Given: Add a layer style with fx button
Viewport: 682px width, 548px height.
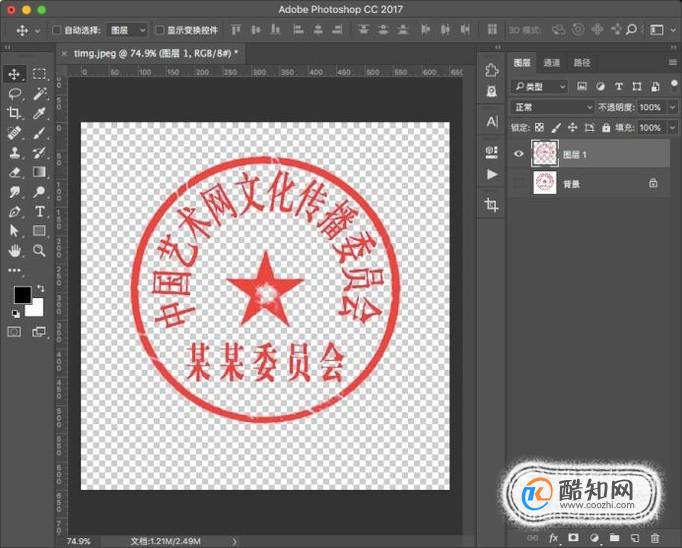Looking at the screenshot, I should pyautogui.click(x=553, y=538).
